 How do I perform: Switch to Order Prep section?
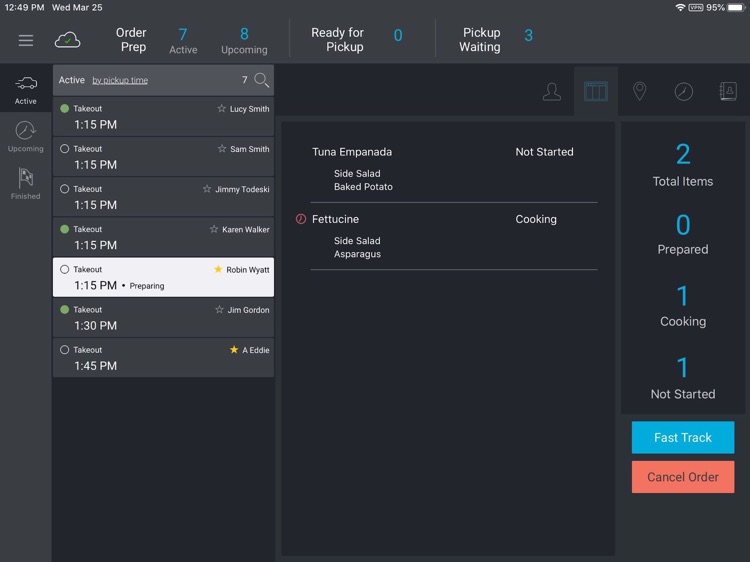pos(132,40)
